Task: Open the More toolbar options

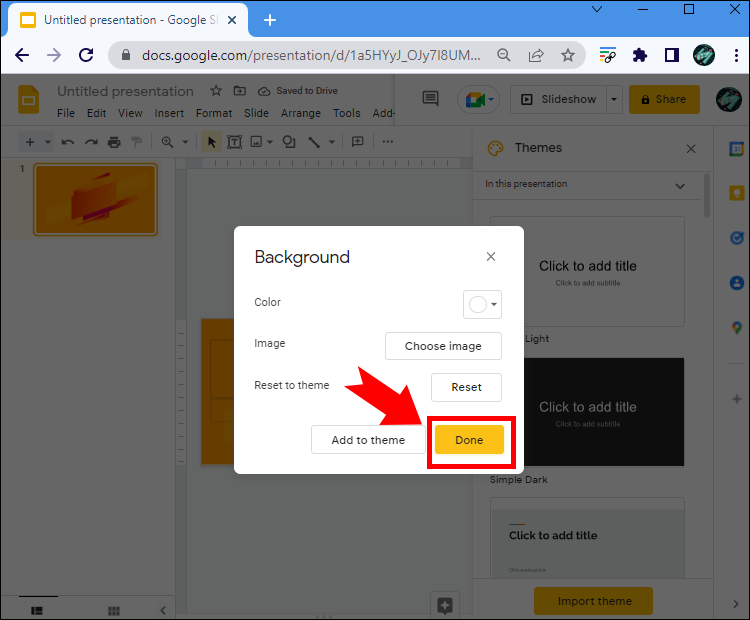Action: pos(388,142)
